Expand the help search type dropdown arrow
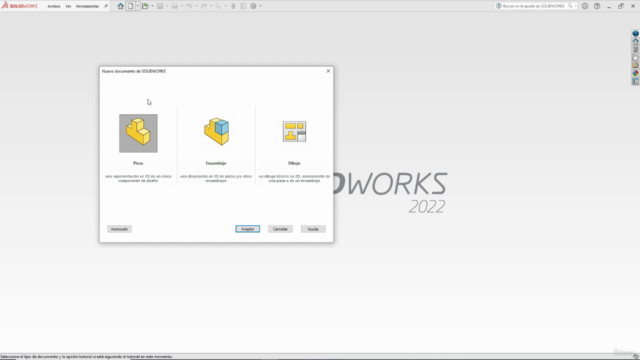 pos(576,6)
